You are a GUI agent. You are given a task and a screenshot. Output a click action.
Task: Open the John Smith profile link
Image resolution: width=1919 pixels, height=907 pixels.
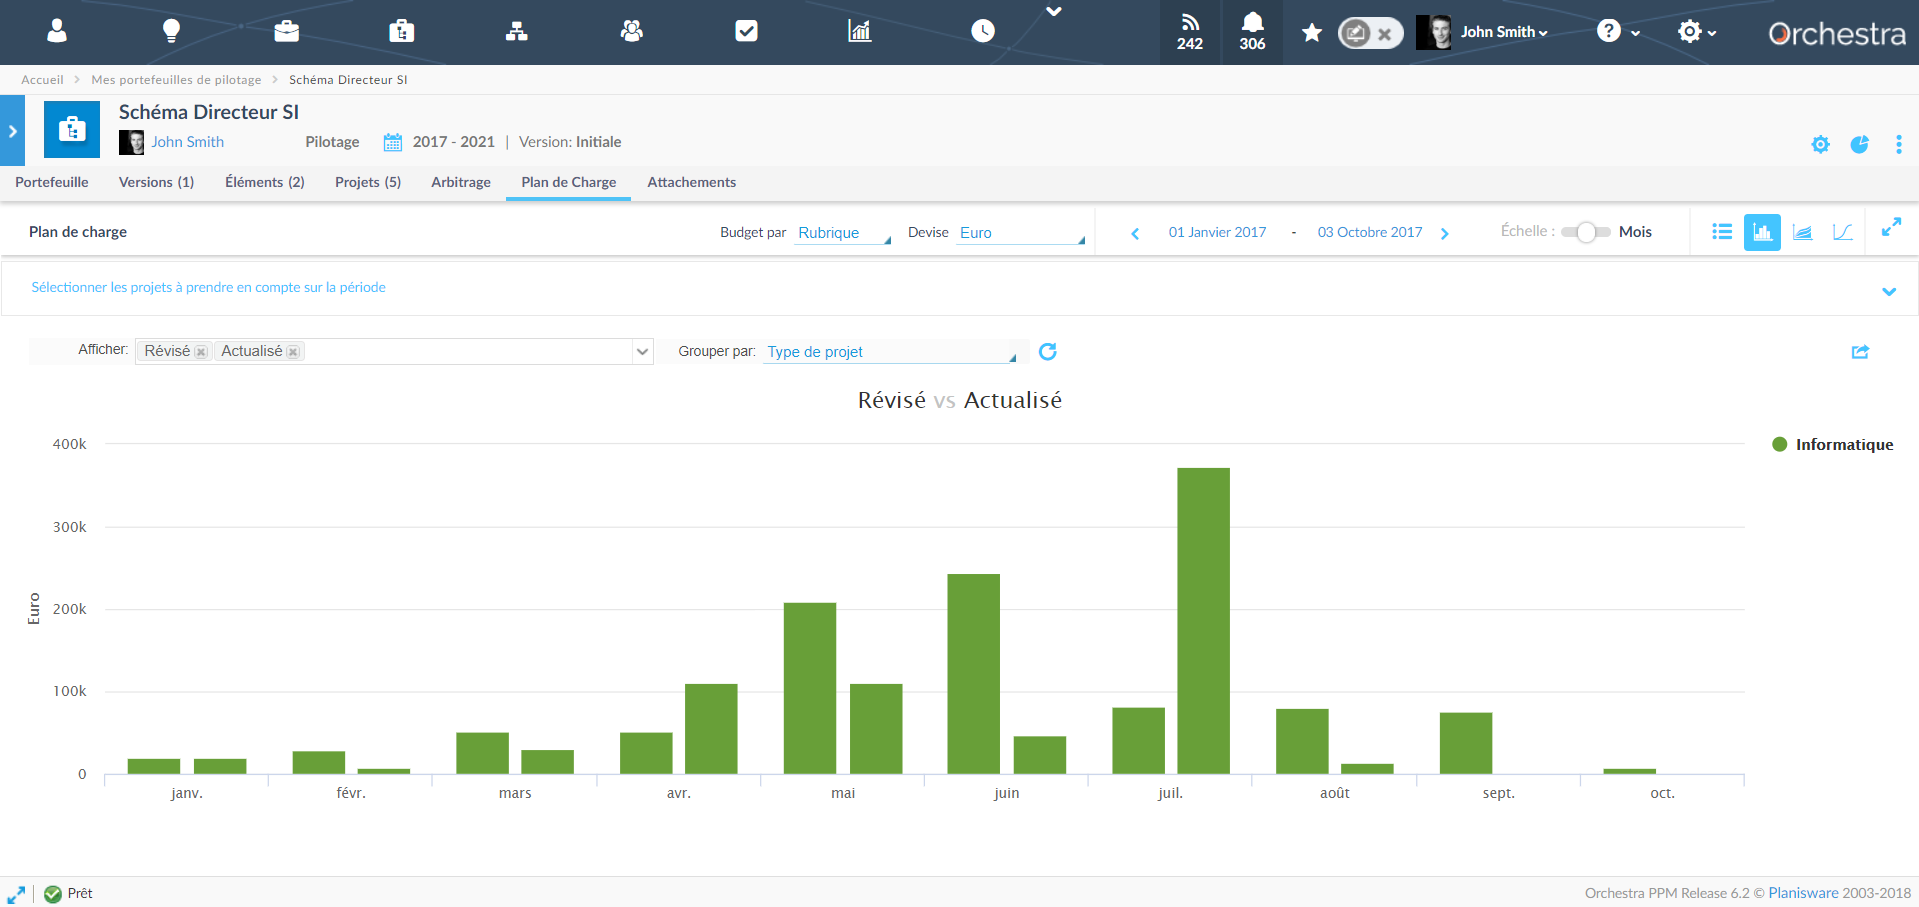click(188, 141)
